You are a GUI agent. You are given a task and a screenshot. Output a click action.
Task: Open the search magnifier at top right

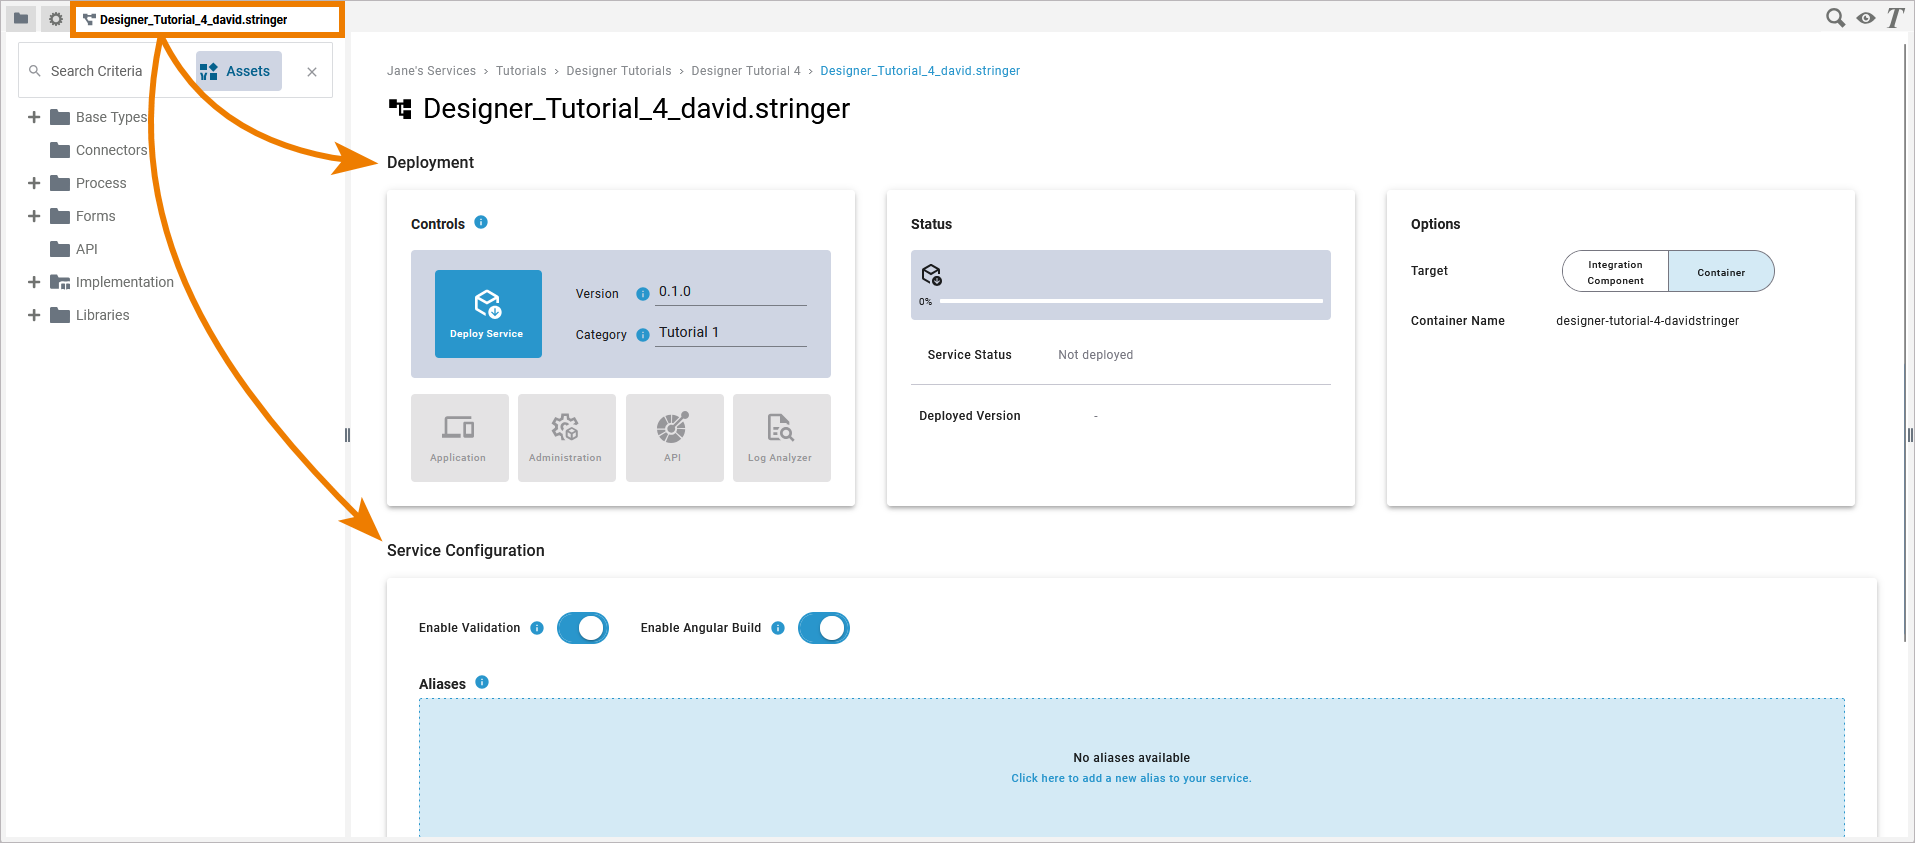(x=1835, y=18)
